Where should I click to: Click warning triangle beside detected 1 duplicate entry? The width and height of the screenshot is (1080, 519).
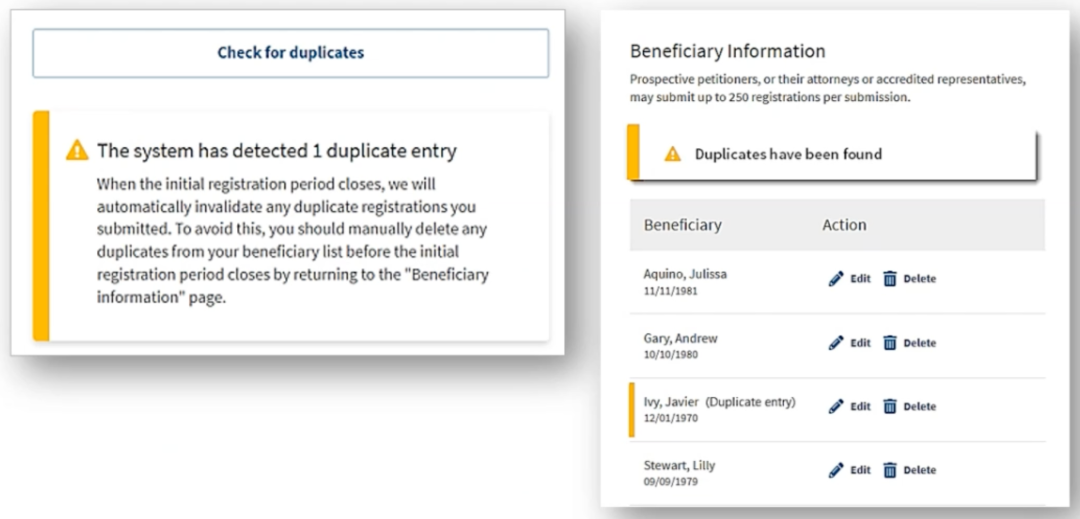(77, 151)
